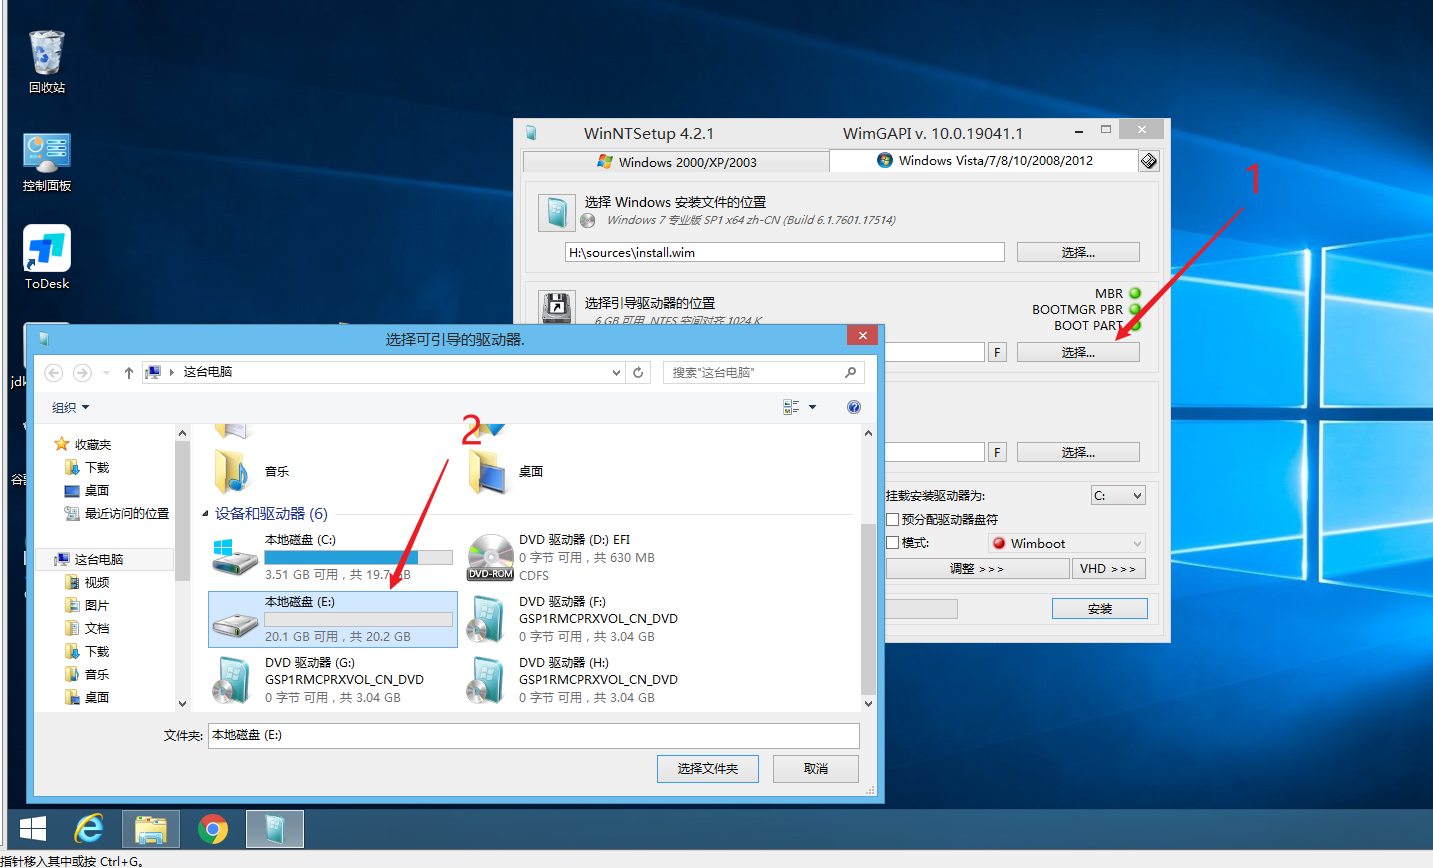Screen dimensions: 1433x868
Task: Collapse the 设备和驱动器 group
Action: coord(205,514)
